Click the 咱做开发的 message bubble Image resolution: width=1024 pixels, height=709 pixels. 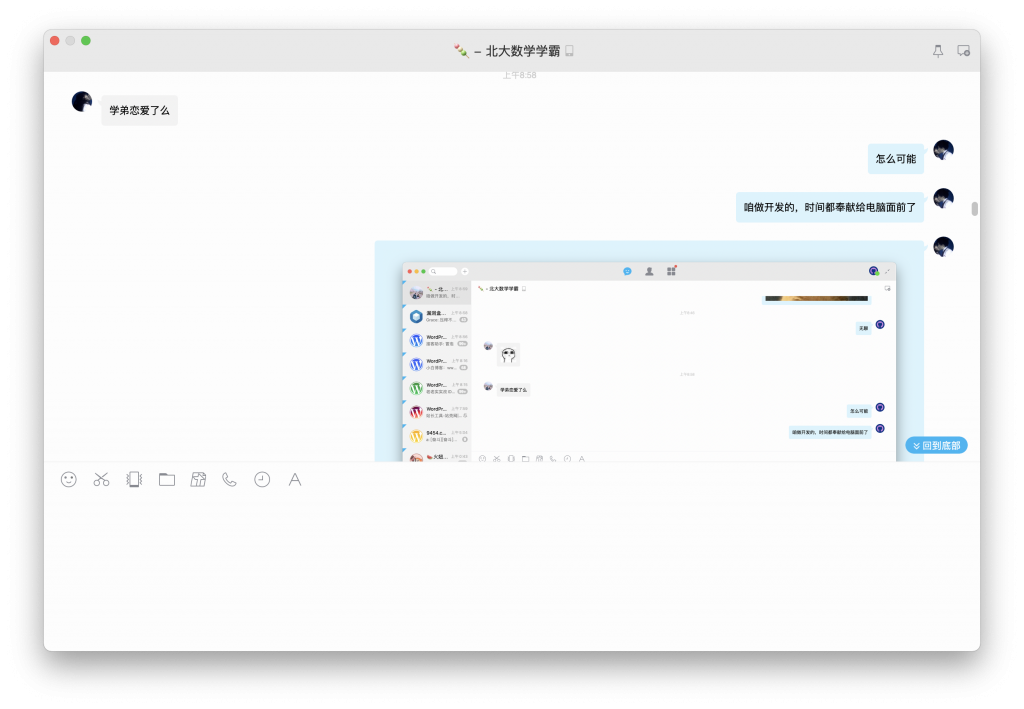tap(830, 206)
